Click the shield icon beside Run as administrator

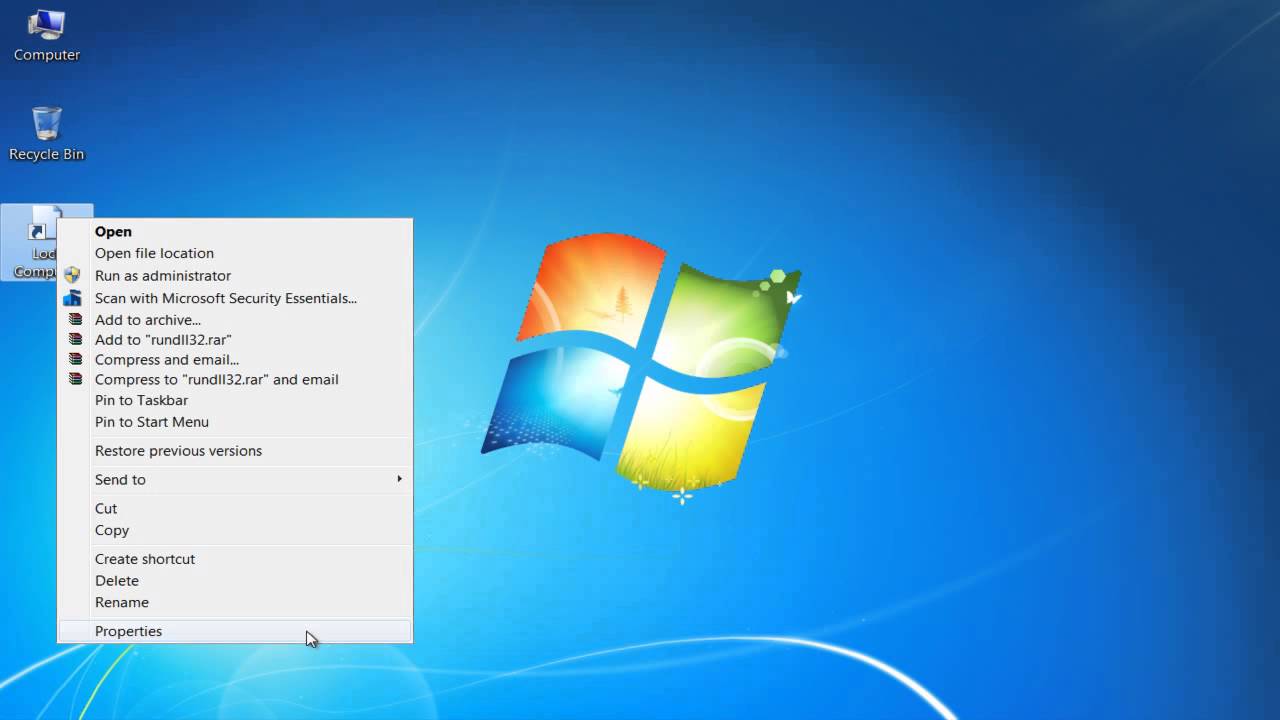click(x=72, y=275)
